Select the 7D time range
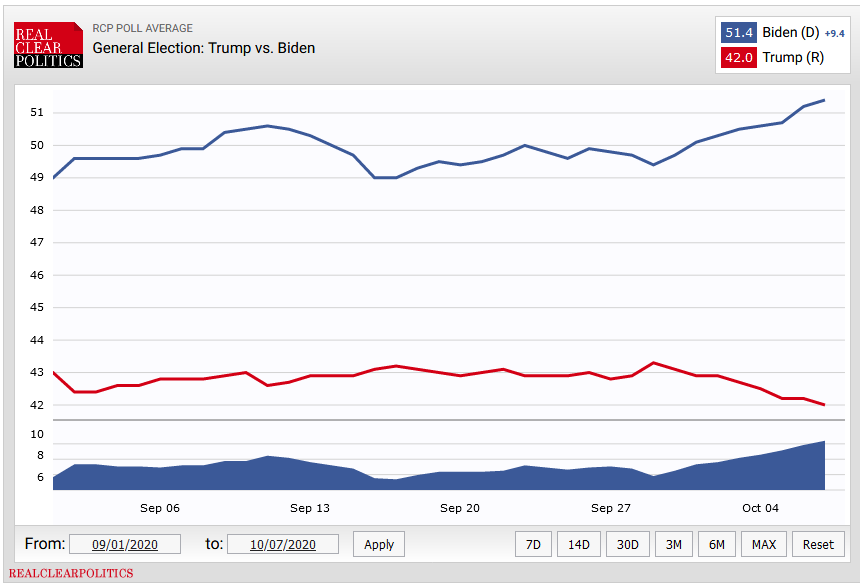Screen dimensions: 860x585 [533, 544]
